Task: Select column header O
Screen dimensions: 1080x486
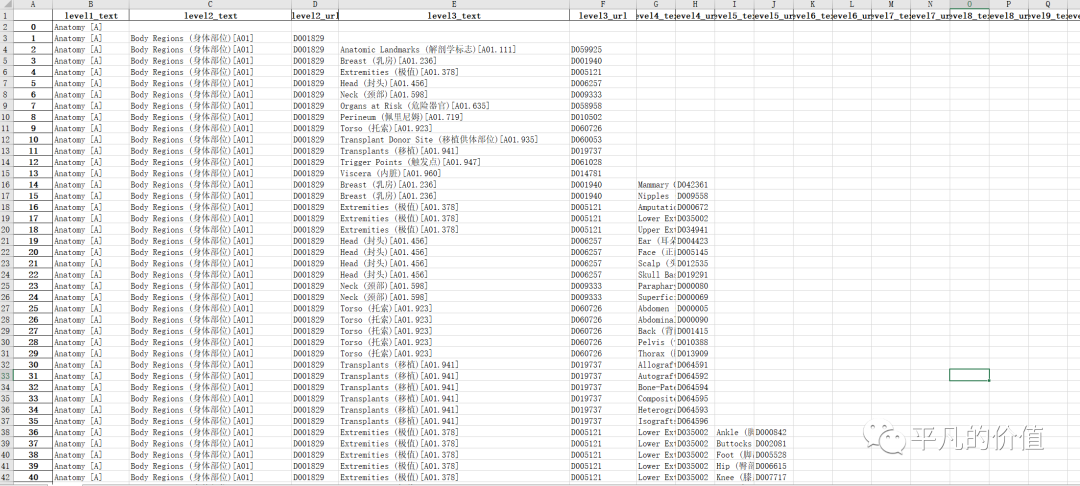Action: tap(969, 5)
